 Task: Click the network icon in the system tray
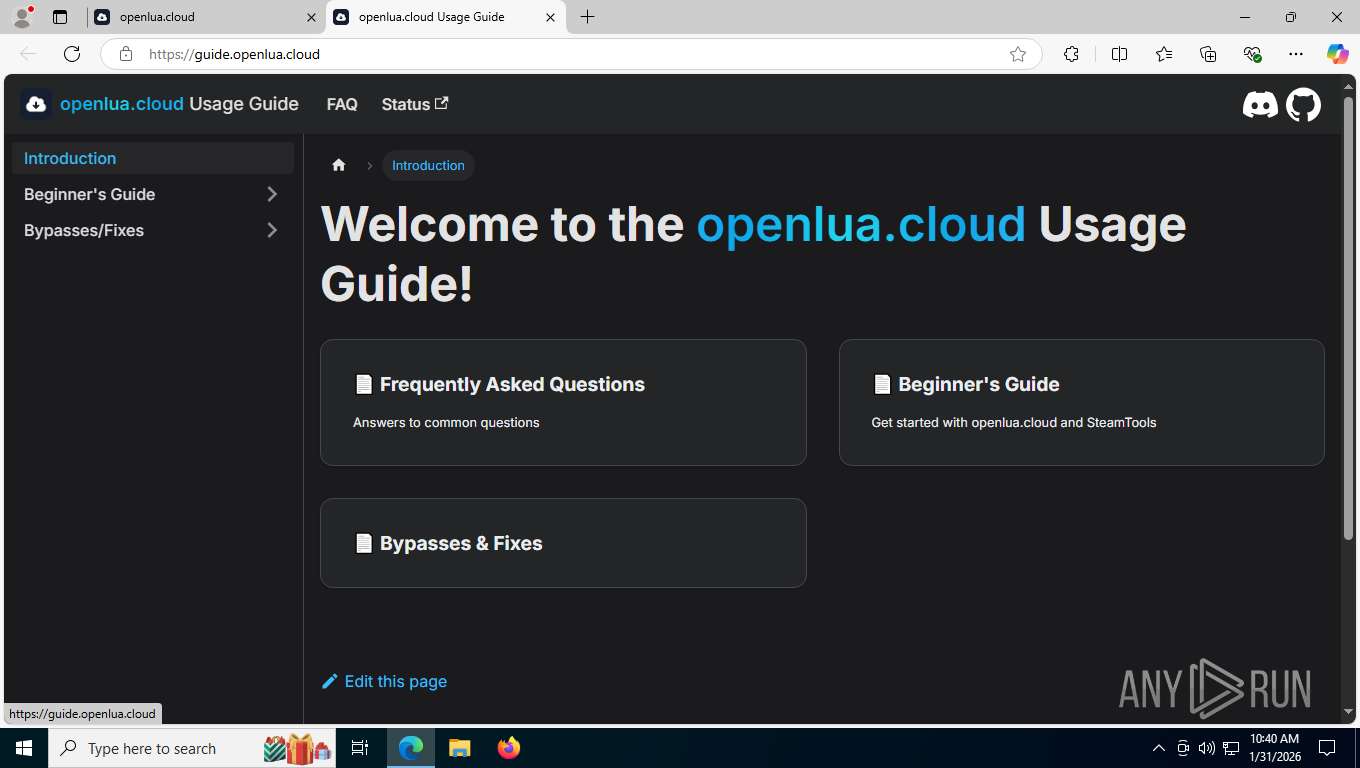[x=1231, y=748]
